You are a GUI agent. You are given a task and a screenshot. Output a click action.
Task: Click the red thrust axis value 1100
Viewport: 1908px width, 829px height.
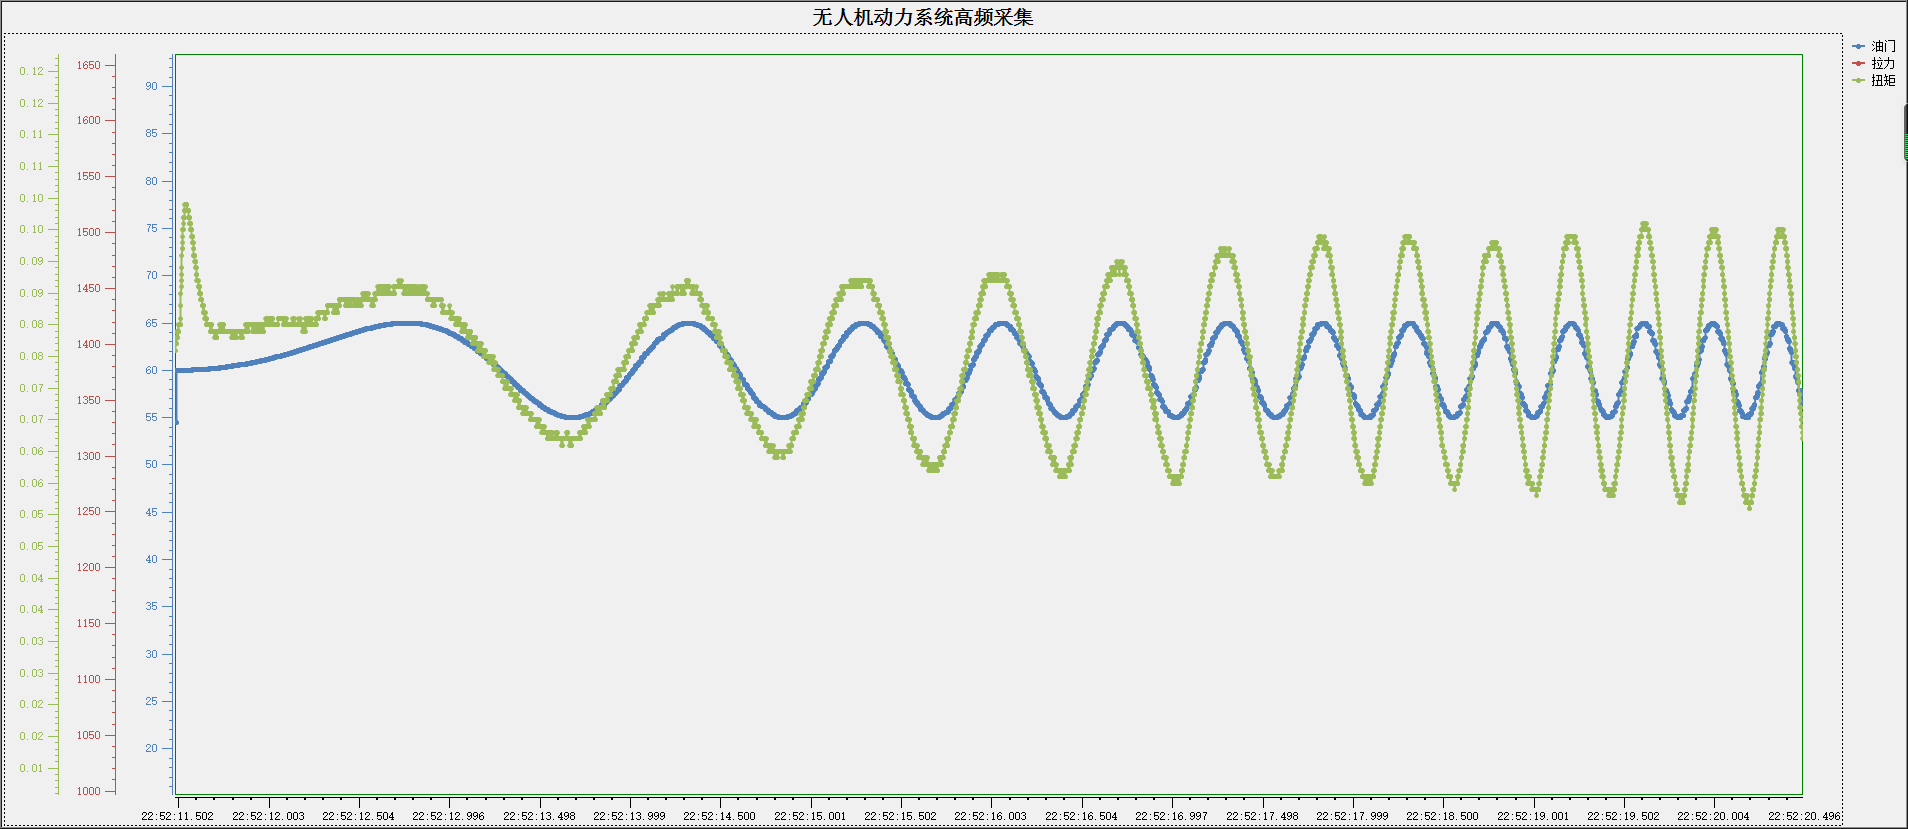[89, 679]
